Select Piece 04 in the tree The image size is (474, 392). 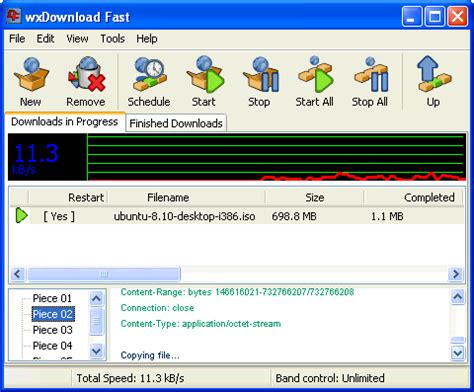point(52,346)
